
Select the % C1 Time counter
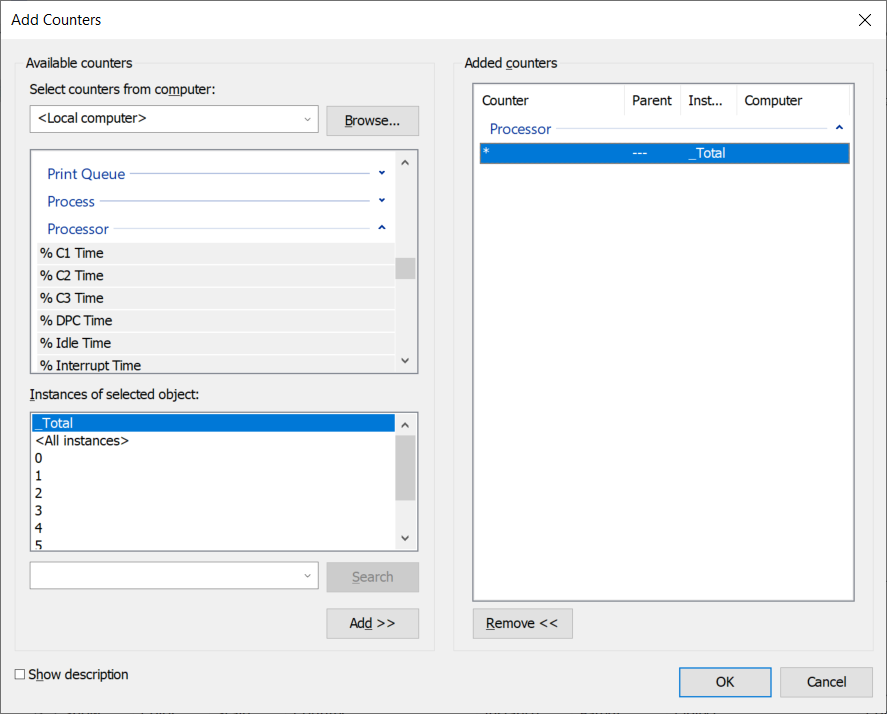click(x=216, y=253)
